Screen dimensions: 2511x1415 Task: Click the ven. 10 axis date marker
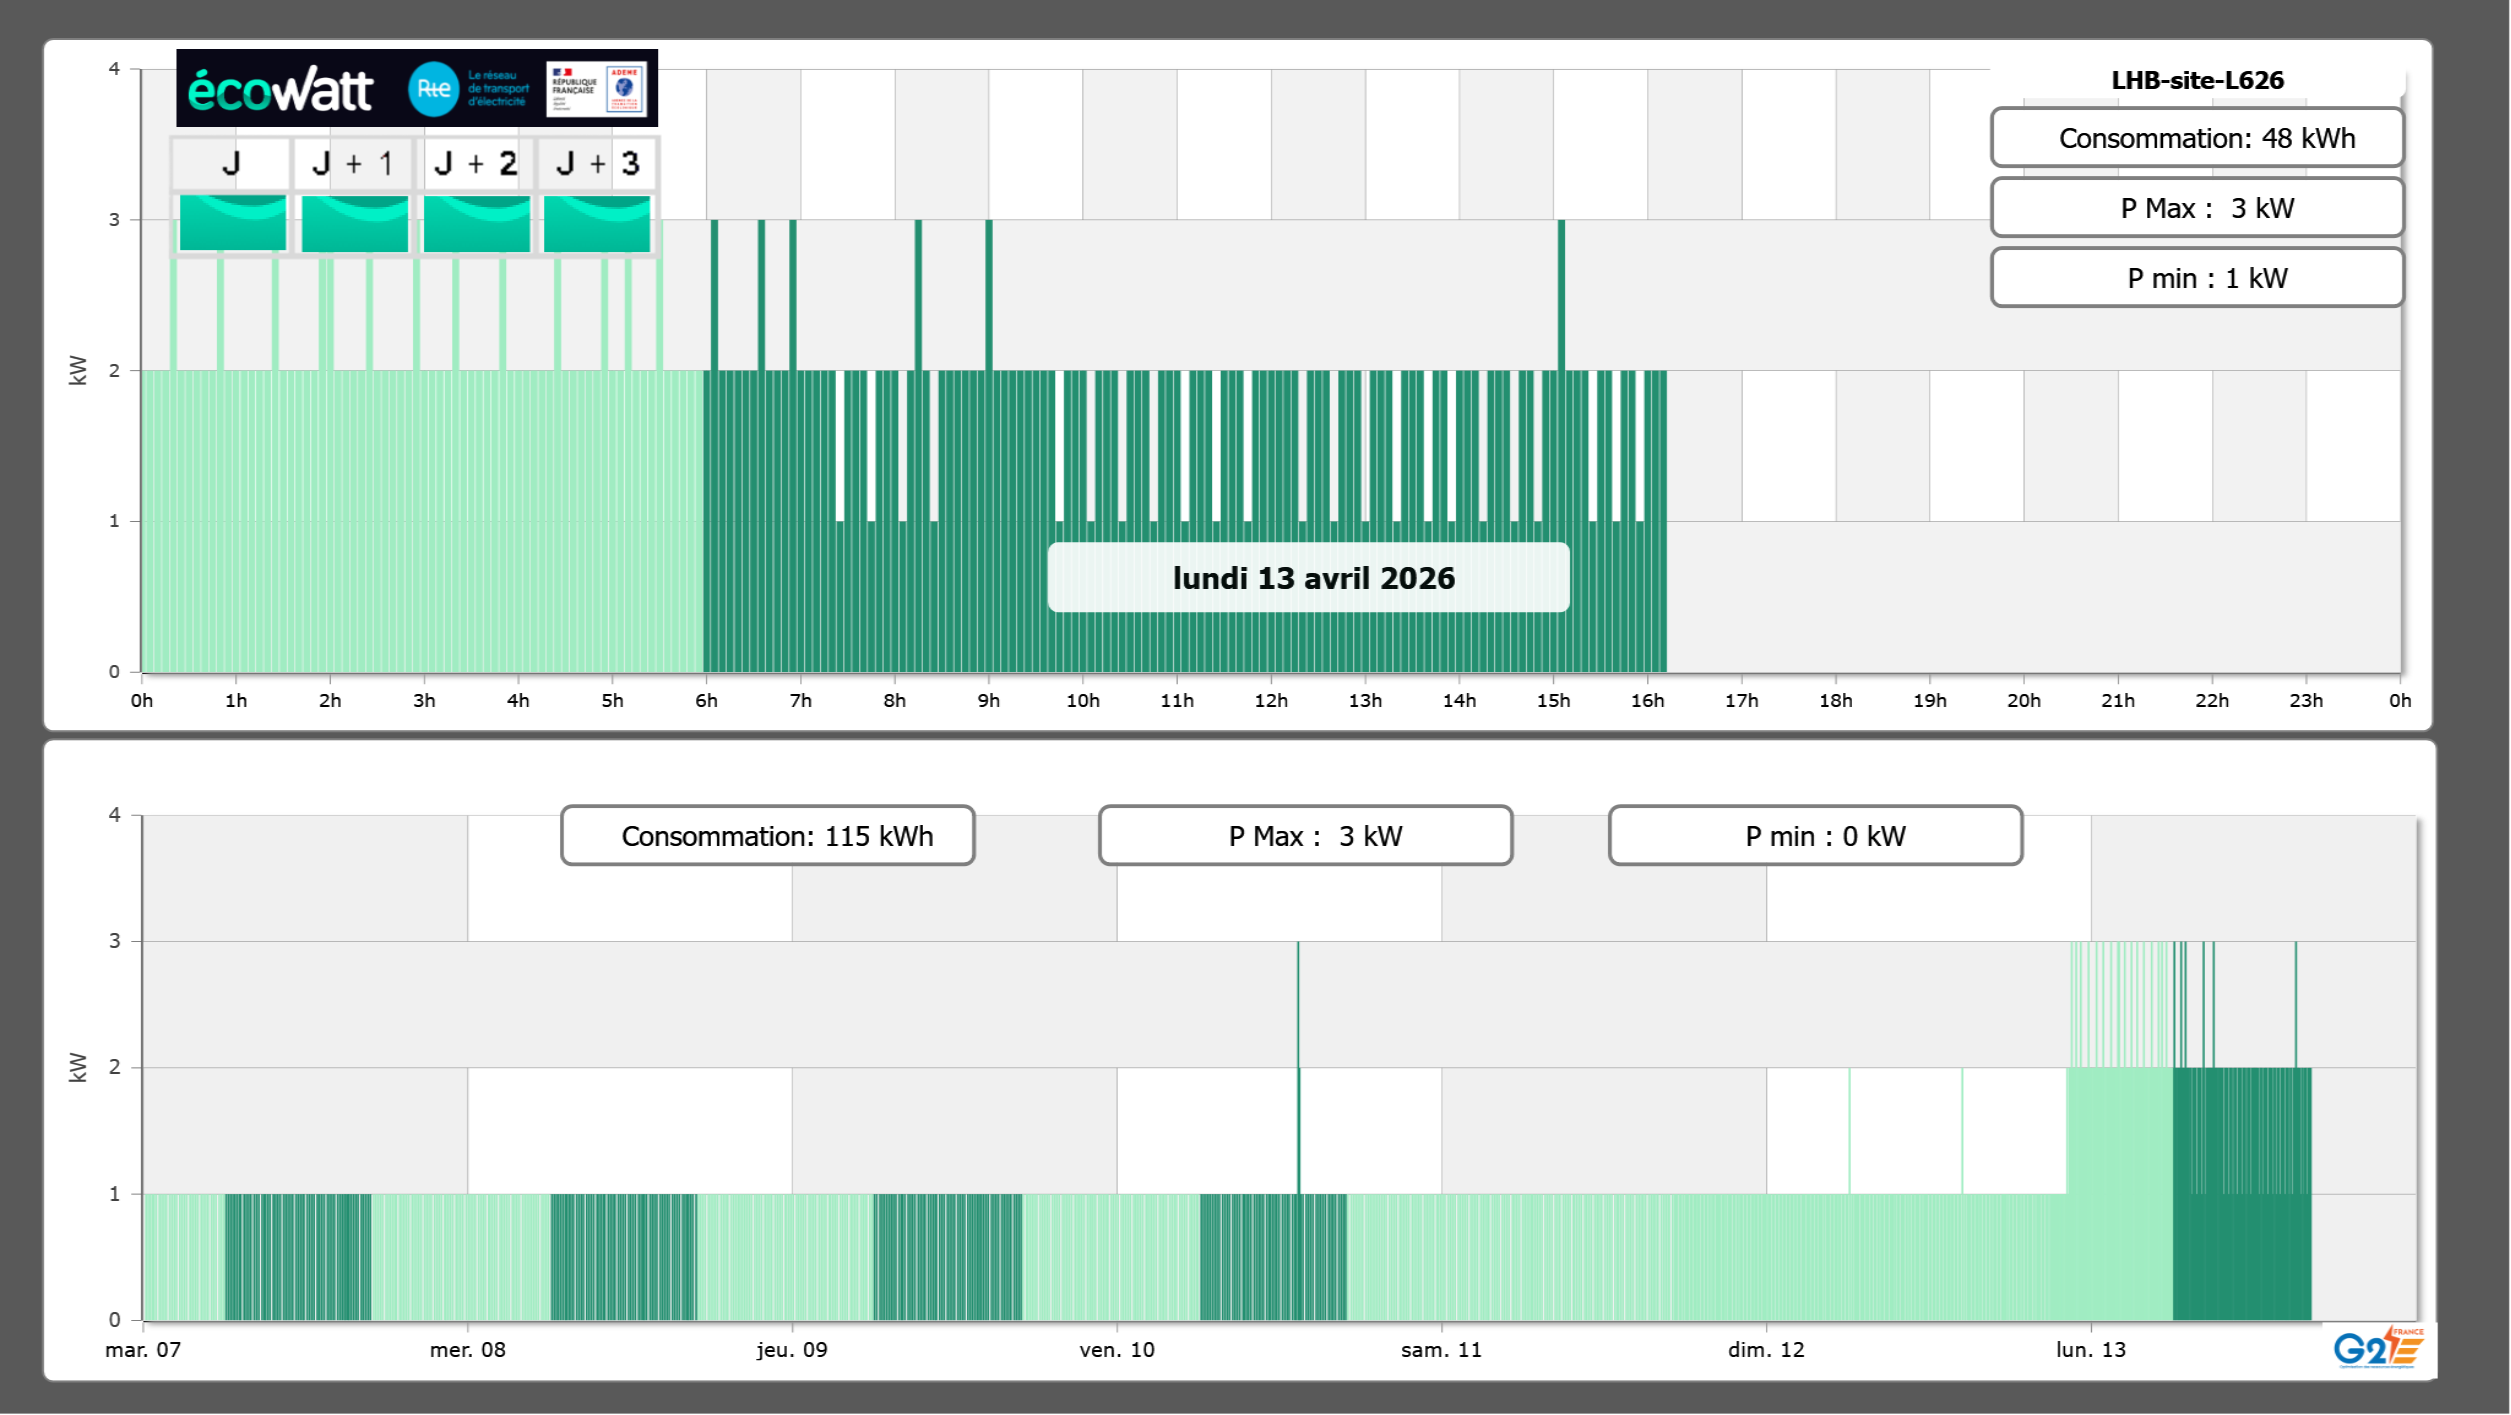click(x=1116, y=1349)
